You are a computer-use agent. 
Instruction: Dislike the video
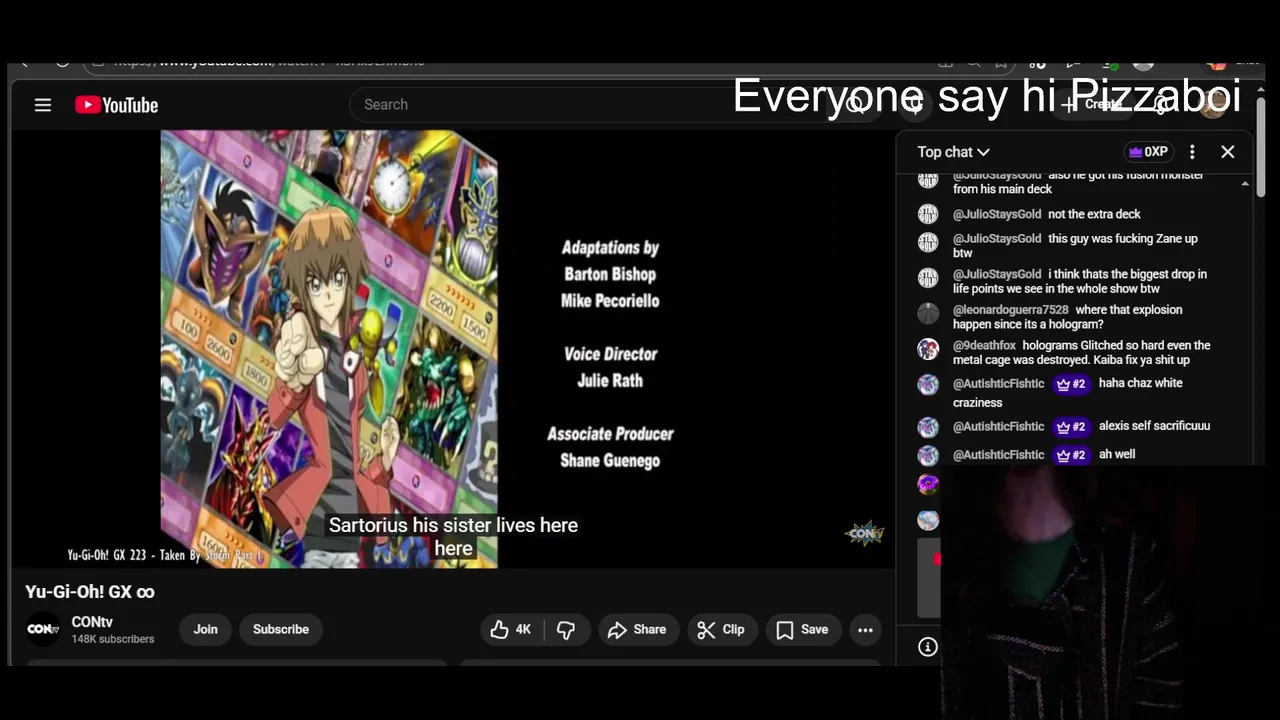pos(566,629)
